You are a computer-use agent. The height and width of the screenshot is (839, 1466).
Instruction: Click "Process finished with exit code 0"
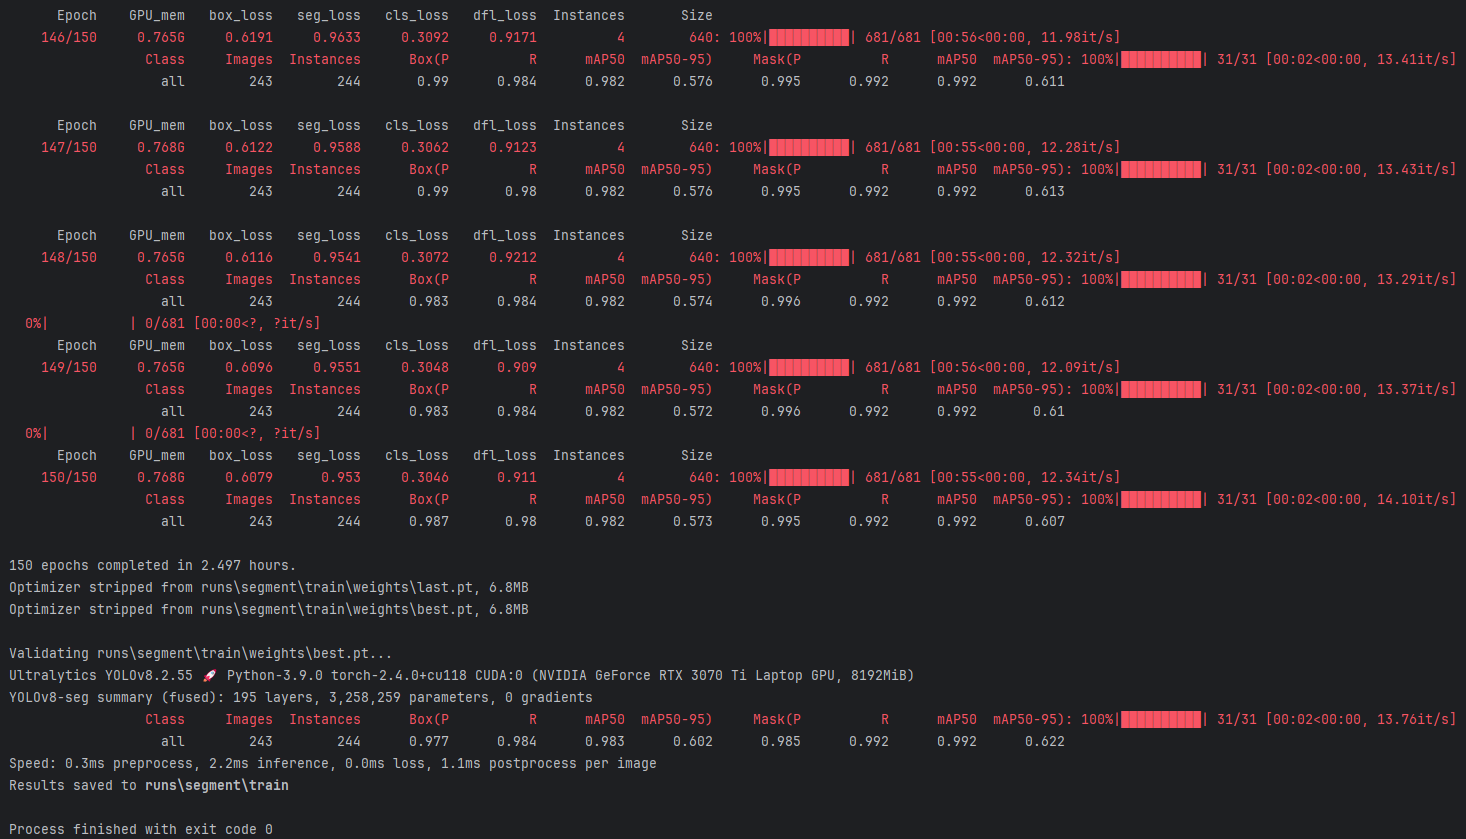[x=141, y=829]
